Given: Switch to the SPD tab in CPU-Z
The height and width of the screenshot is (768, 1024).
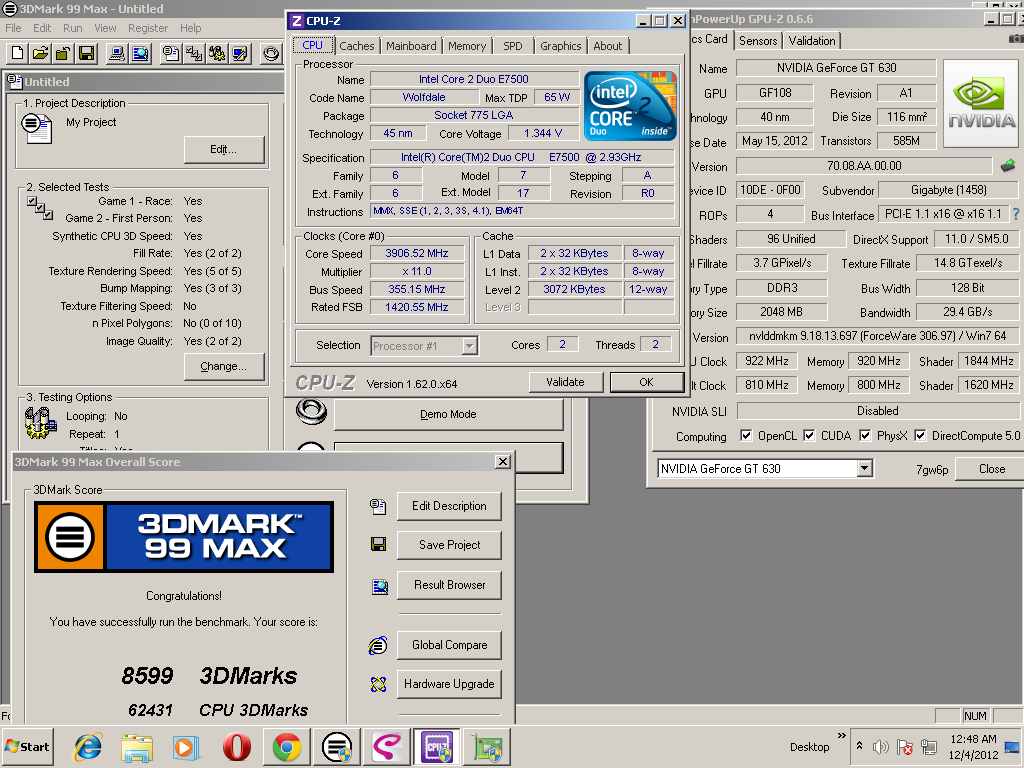Looking at the screenshot, I should (x=513, y=46).
